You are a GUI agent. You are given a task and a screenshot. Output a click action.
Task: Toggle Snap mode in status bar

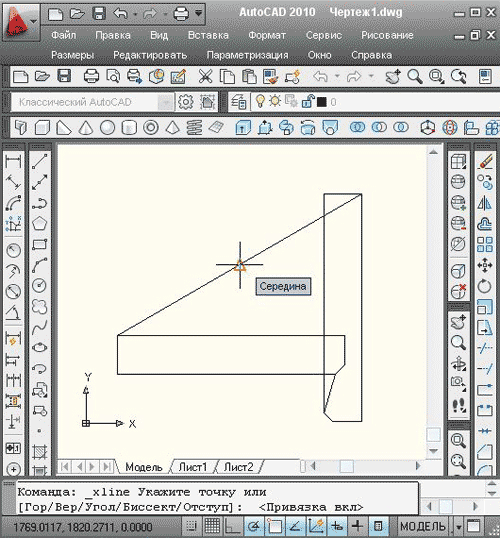coord(192,526)
